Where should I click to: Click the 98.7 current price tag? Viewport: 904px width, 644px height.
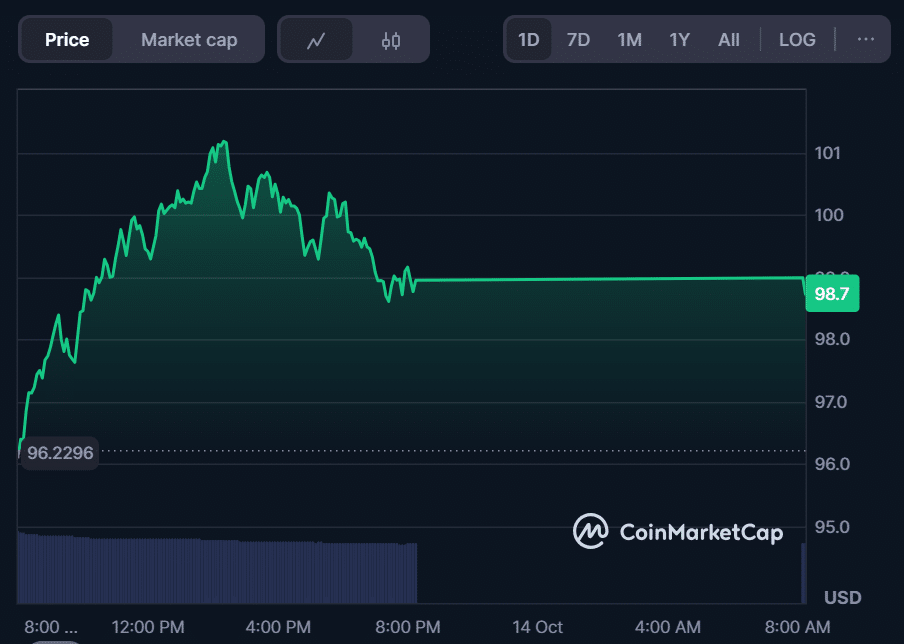[832, 294]
